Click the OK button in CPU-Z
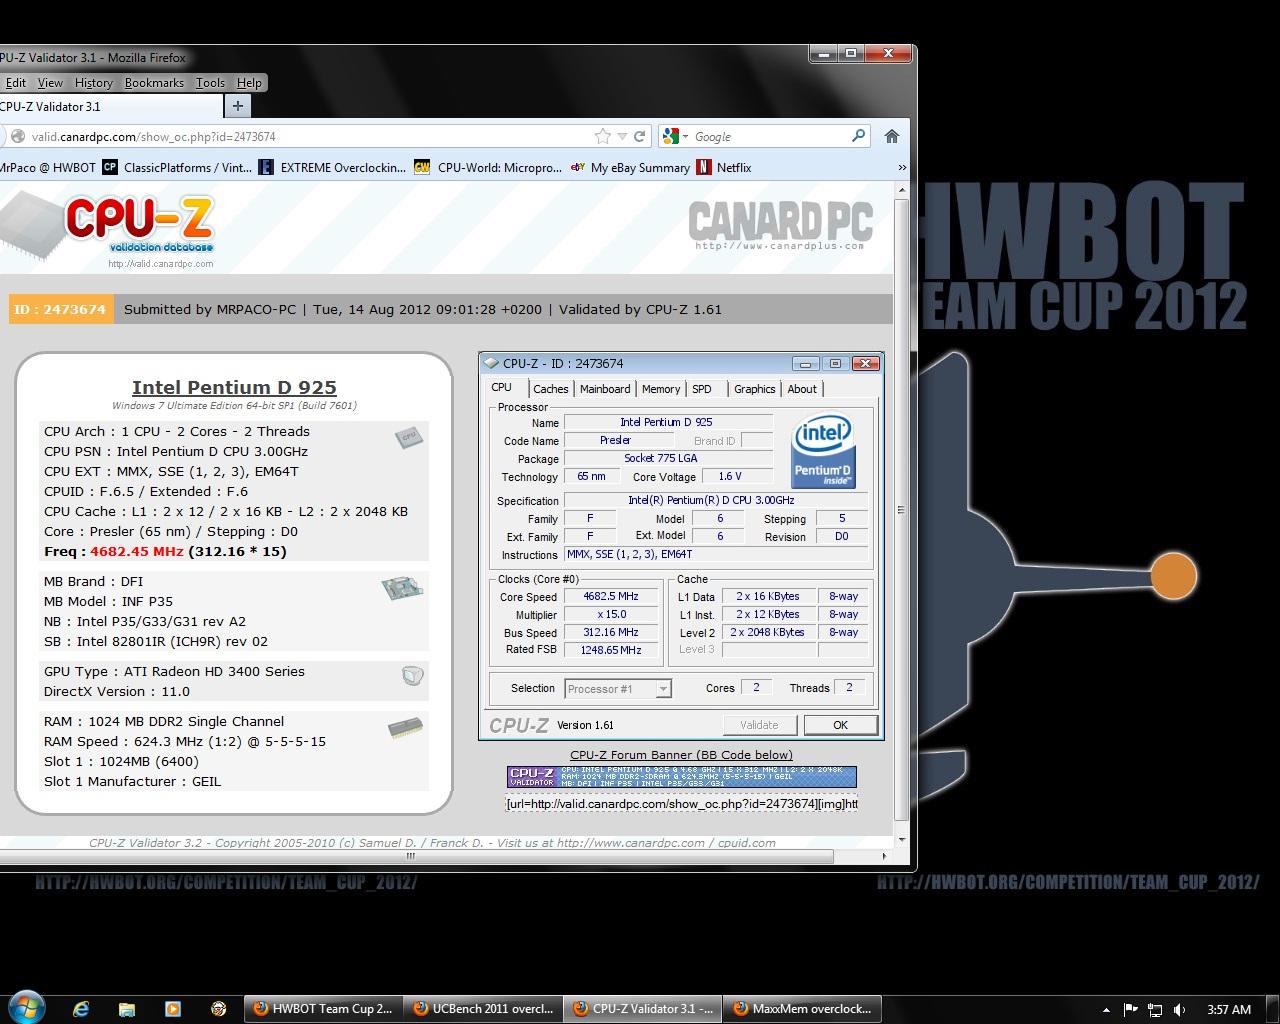The height and width of the screenshot is (1024, 1280). pos(840,725)
